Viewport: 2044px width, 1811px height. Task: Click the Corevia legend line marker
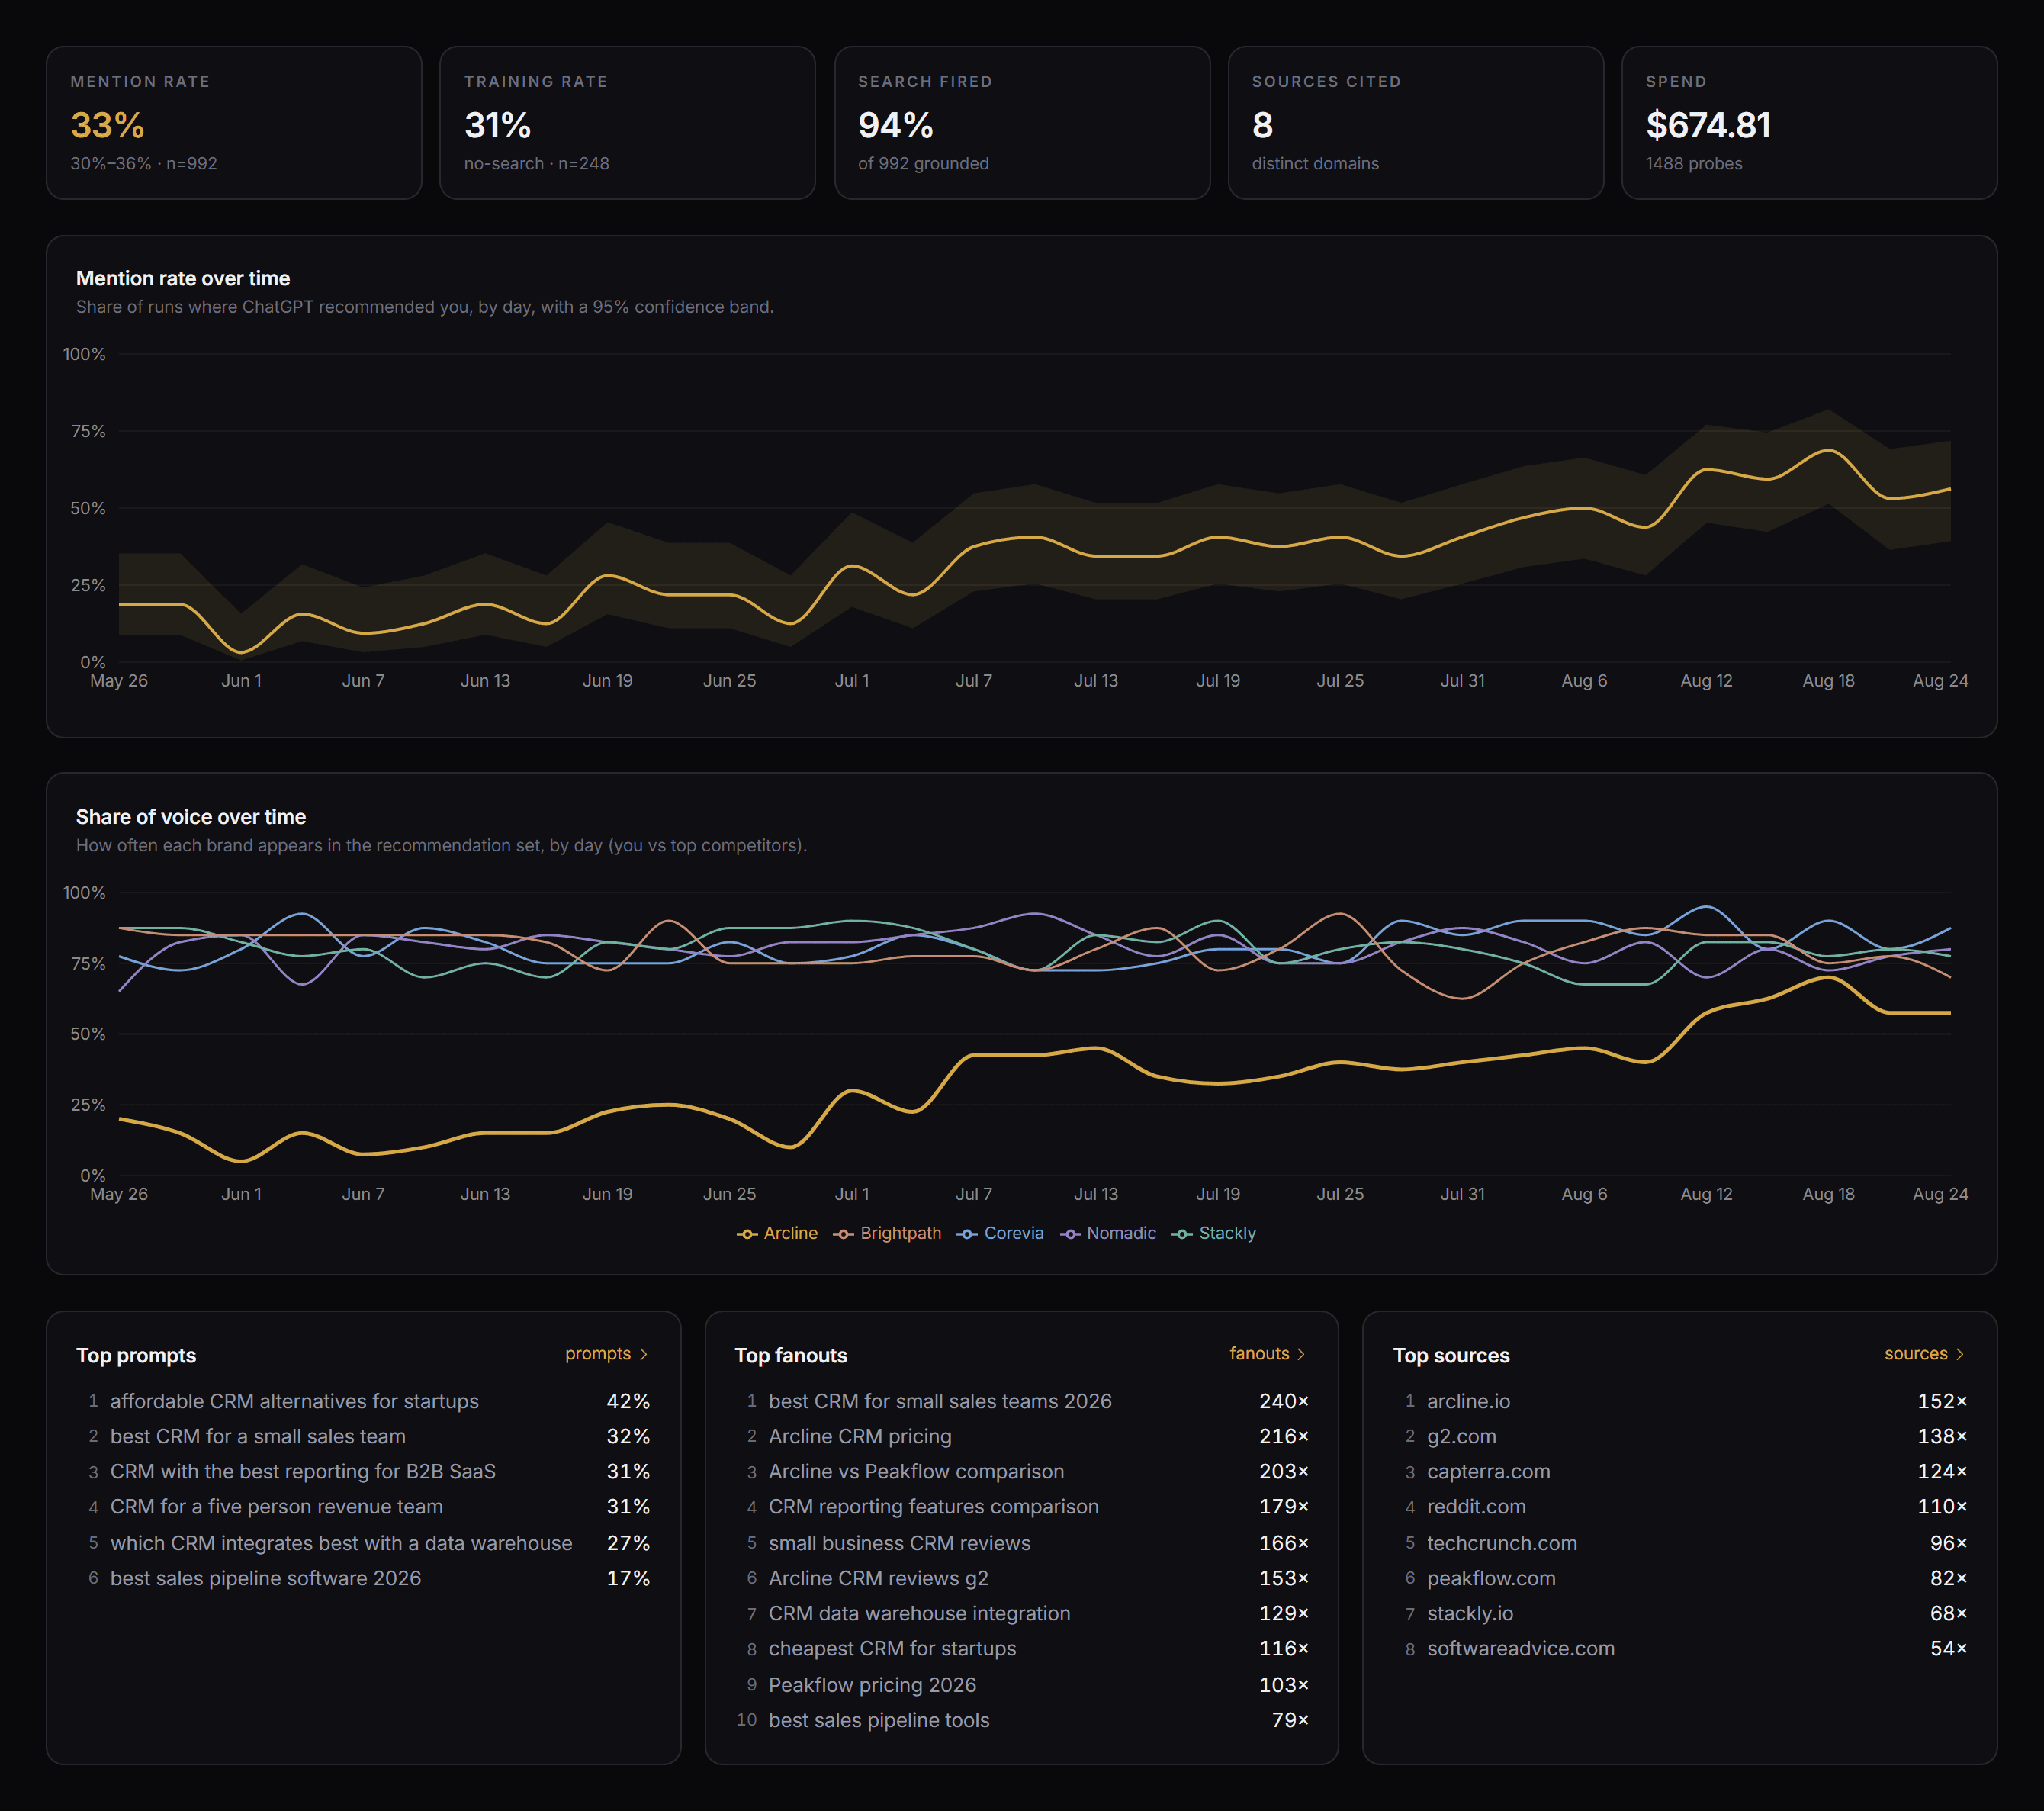[967, 1234]
